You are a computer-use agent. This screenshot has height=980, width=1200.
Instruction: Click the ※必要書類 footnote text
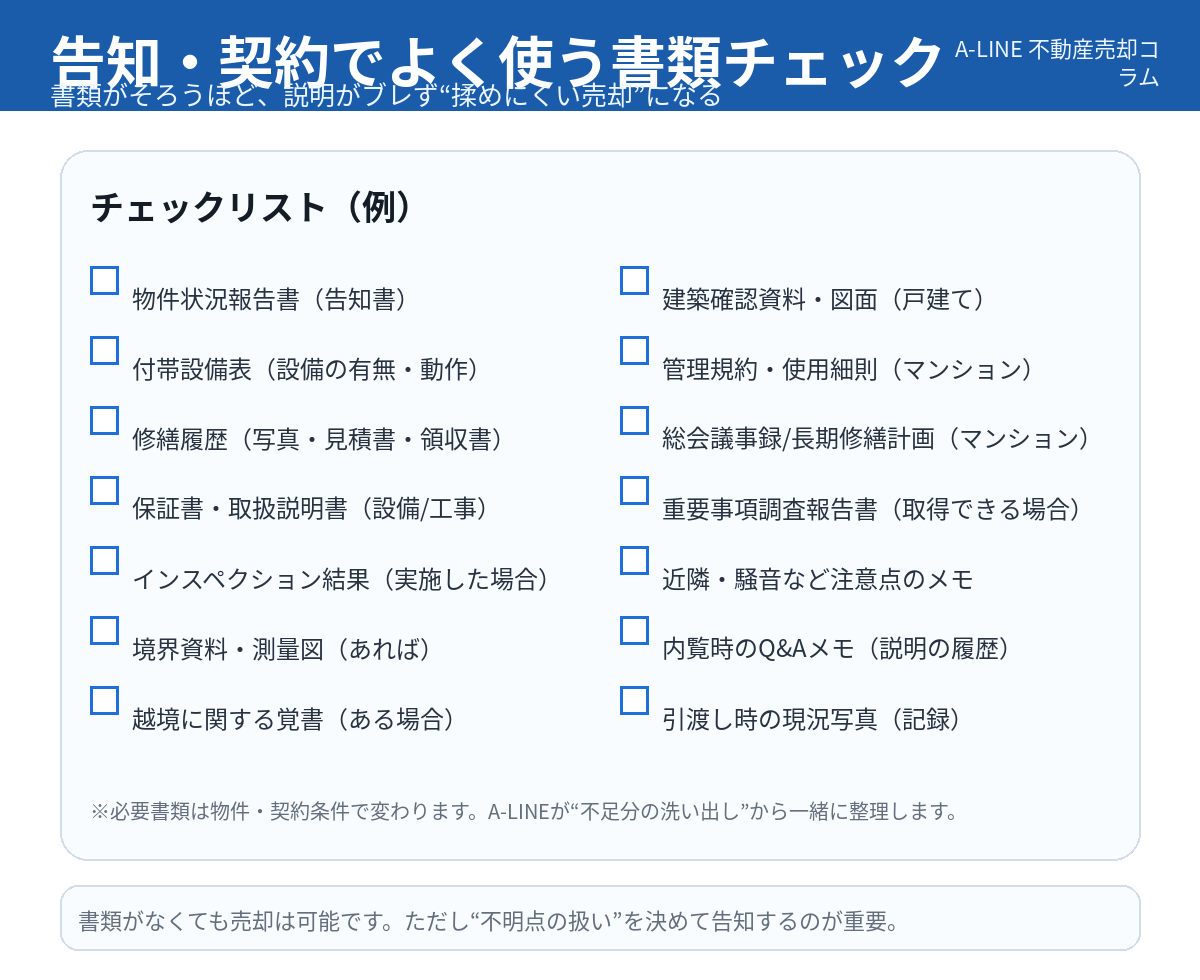point(524,811)
